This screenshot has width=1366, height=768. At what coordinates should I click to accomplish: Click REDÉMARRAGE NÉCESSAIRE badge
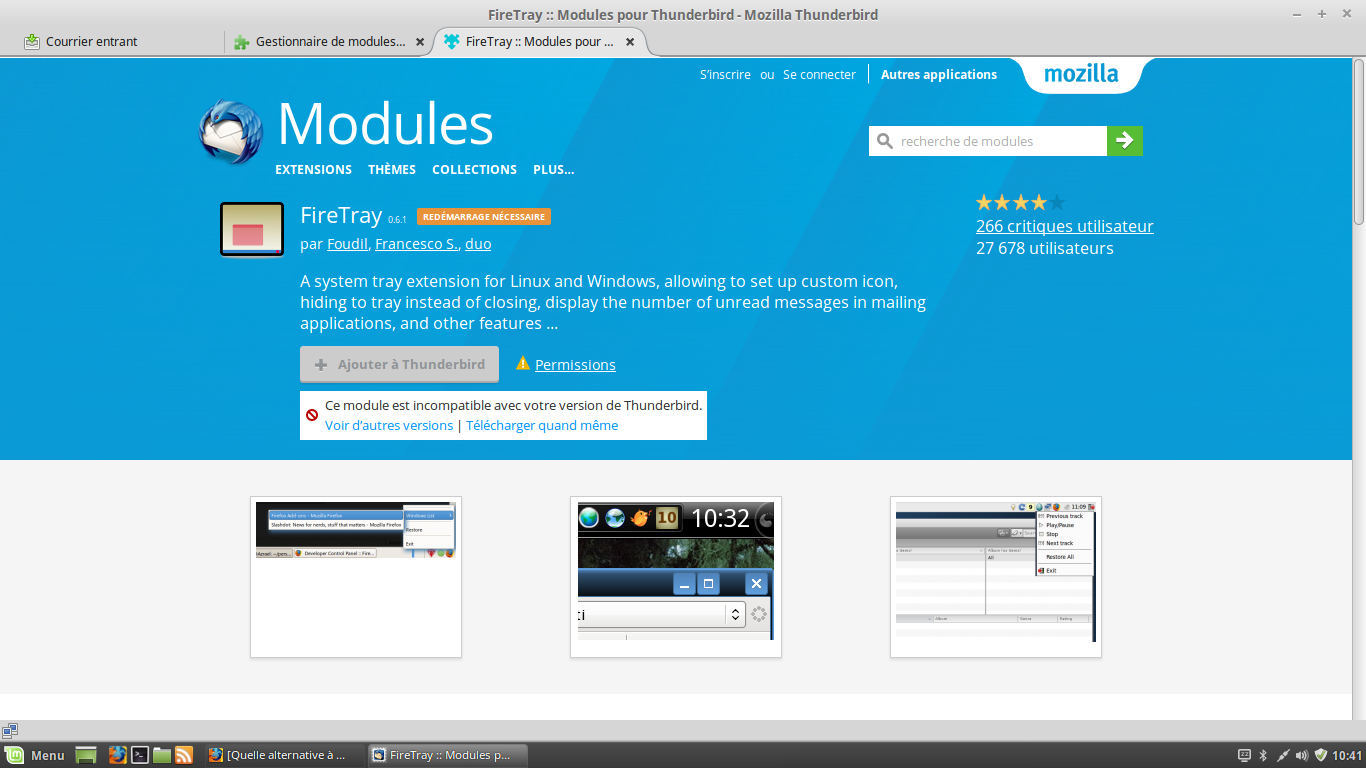[x=484, y=217]
